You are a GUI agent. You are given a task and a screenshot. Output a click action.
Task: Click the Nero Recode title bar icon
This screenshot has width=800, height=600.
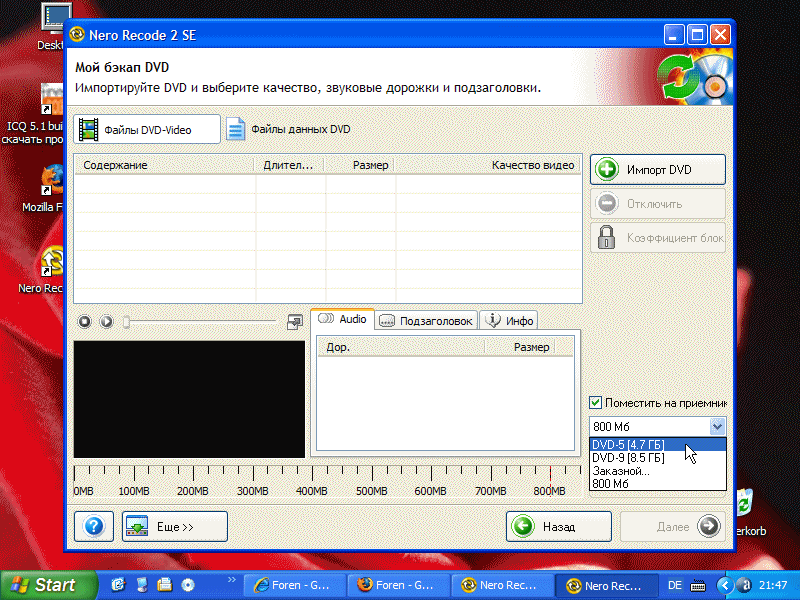coord(77,34)
